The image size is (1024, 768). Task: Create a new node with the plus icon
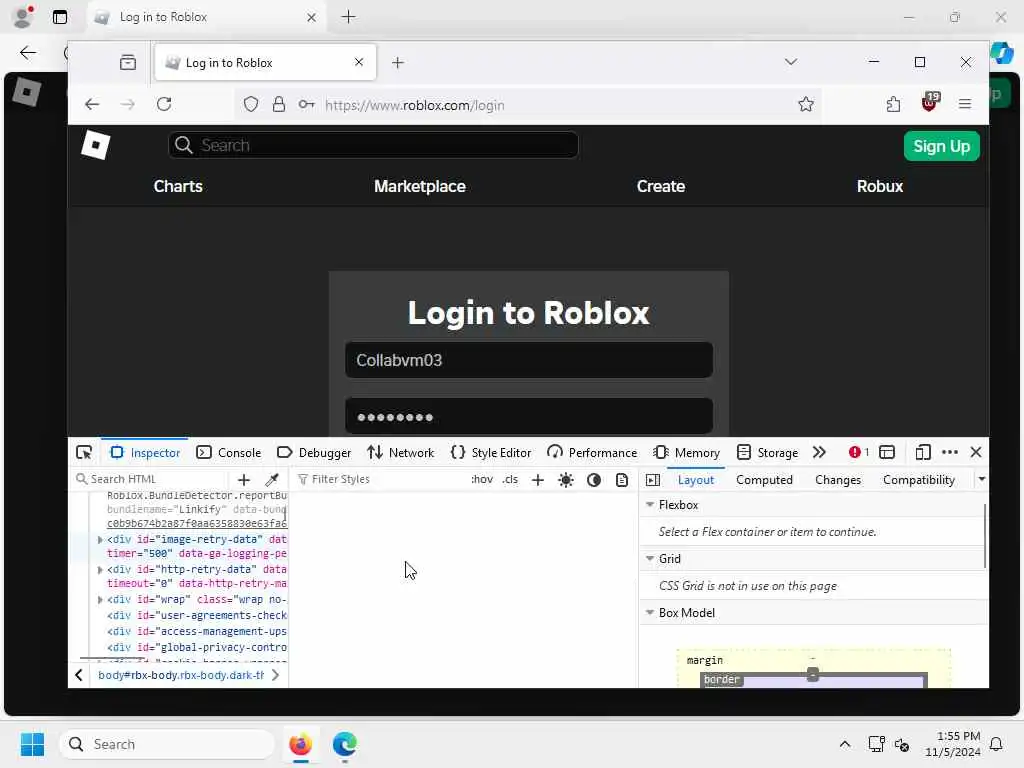click(x=244, y=480)
